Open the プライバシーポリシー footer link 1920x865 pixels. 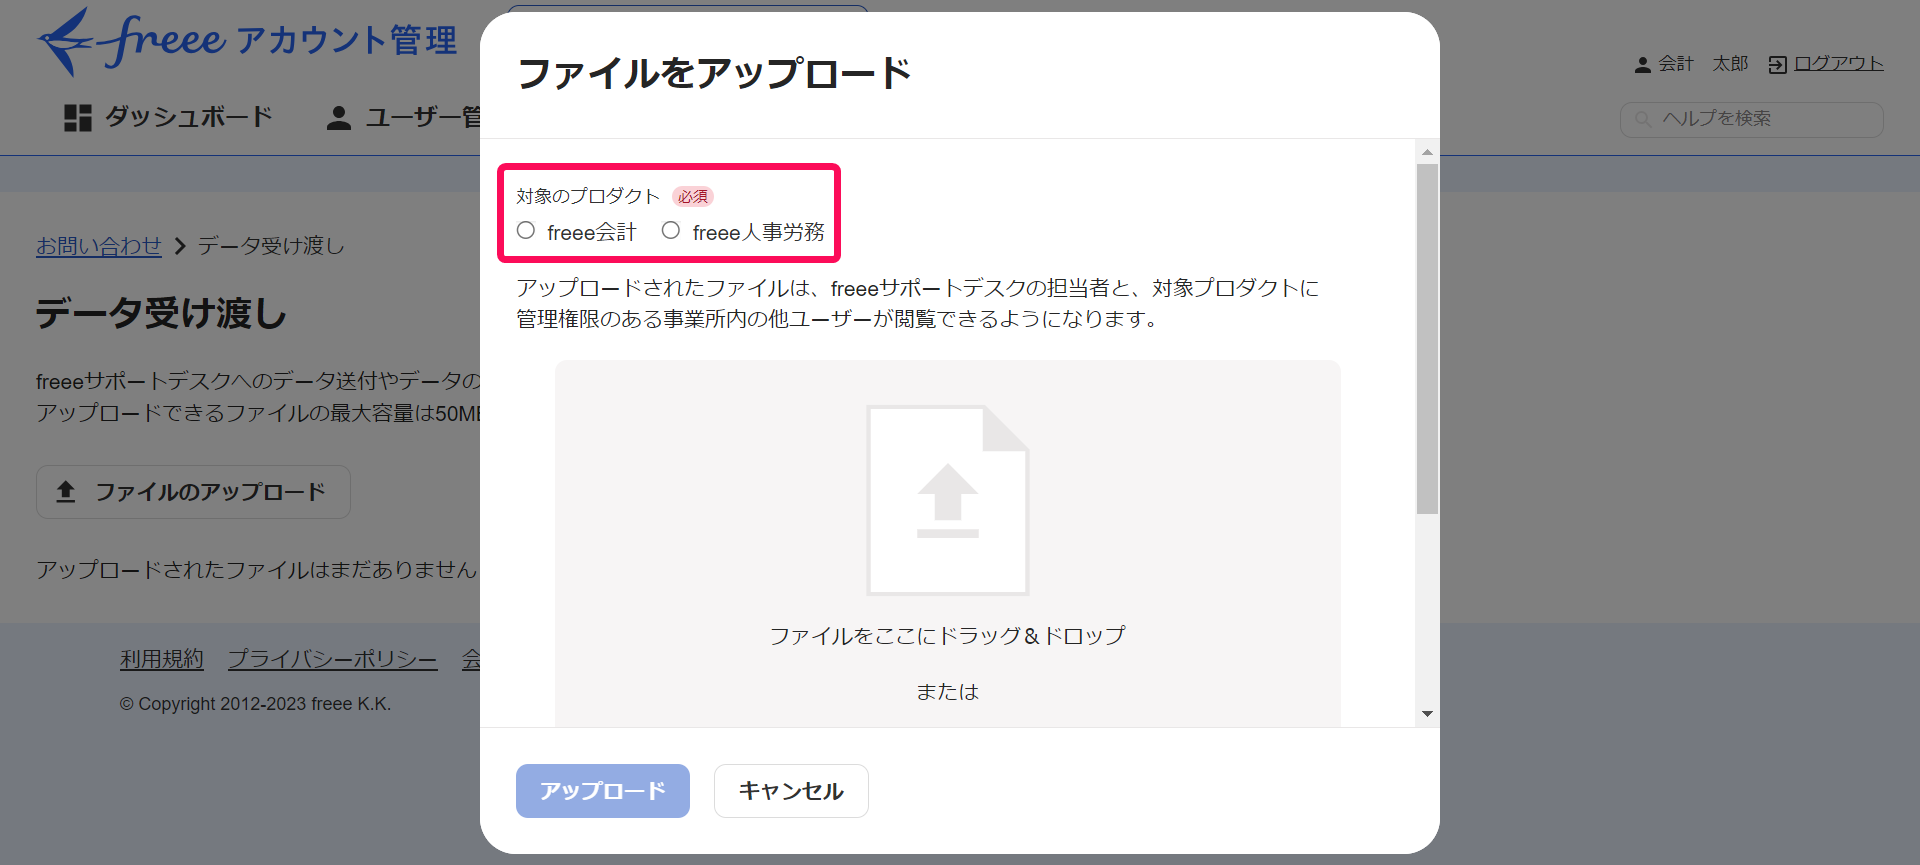(x=332, y=659)
